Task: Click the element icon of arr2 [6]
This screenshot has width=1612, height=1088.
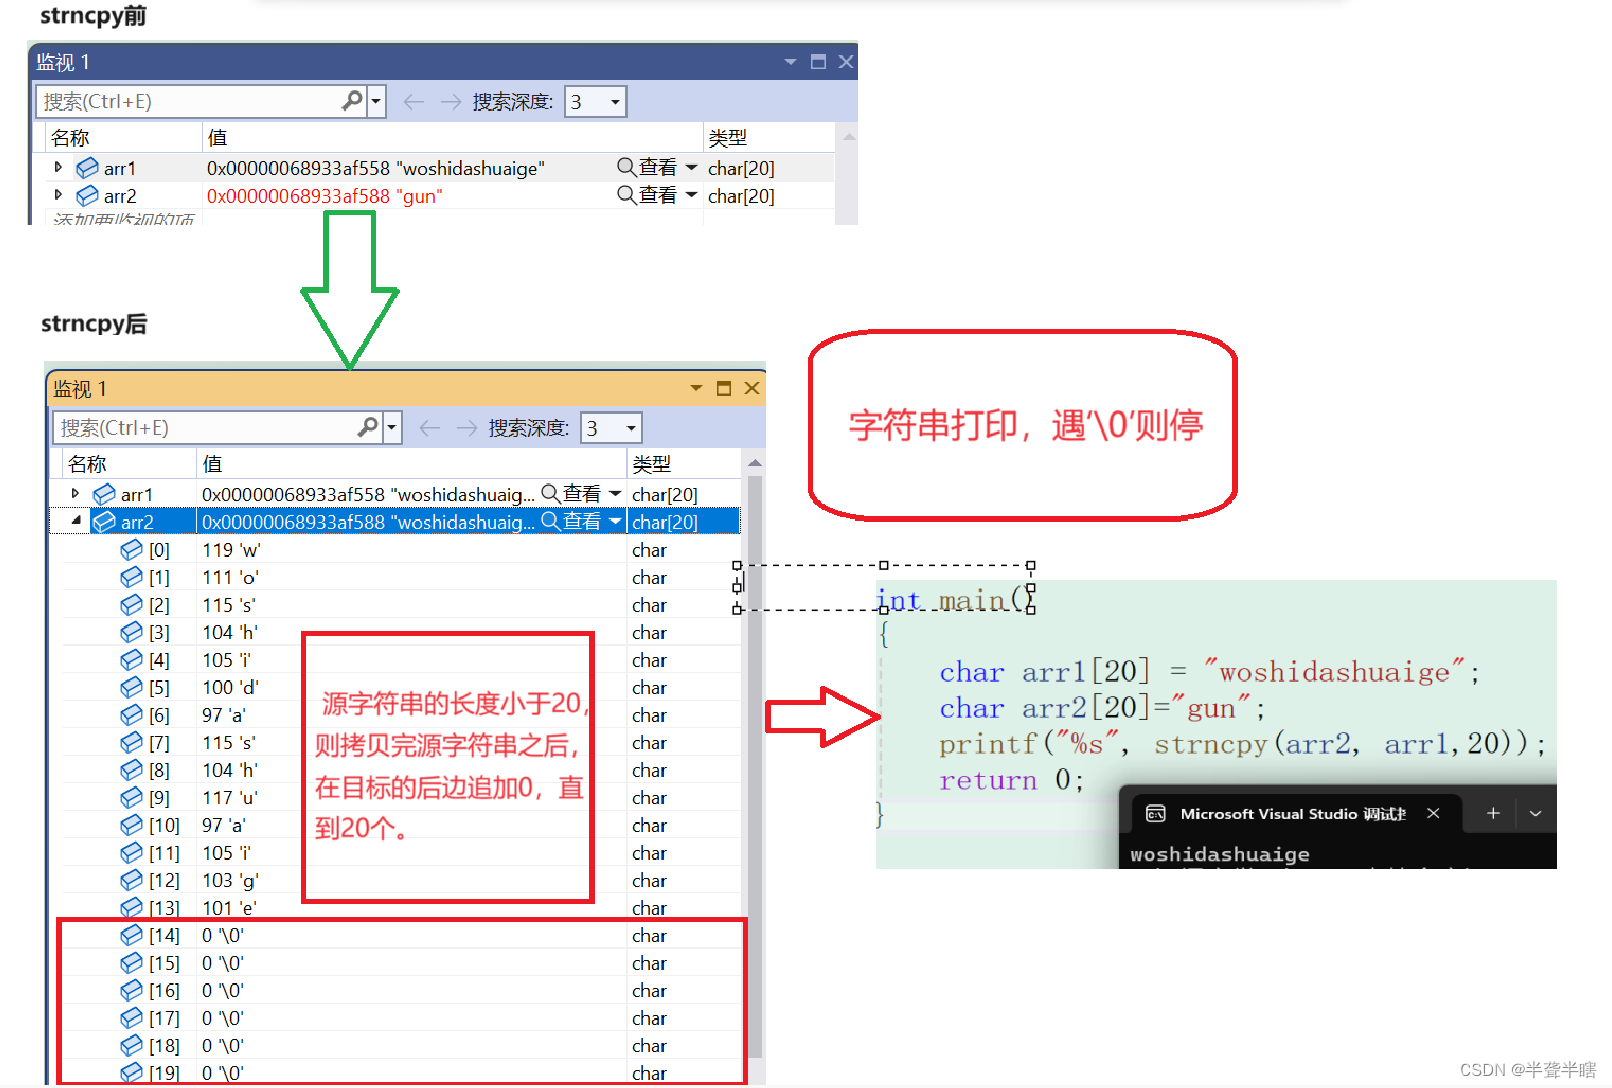Action: point(131,715)
